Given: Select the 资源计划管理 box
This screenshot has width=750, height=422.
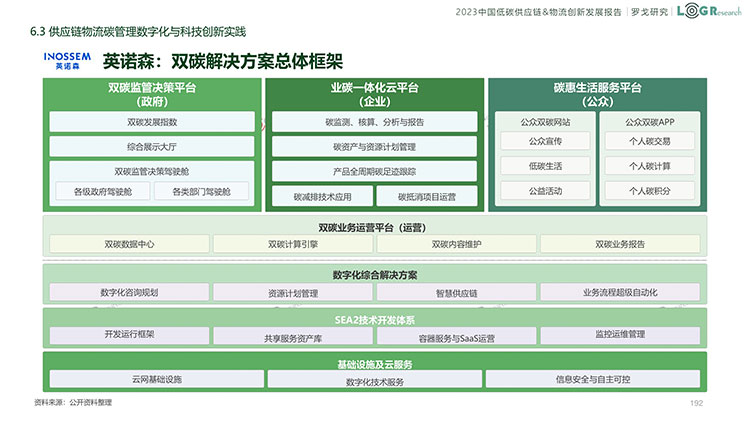Looking at the screenshot, I should tap(293, 292).
